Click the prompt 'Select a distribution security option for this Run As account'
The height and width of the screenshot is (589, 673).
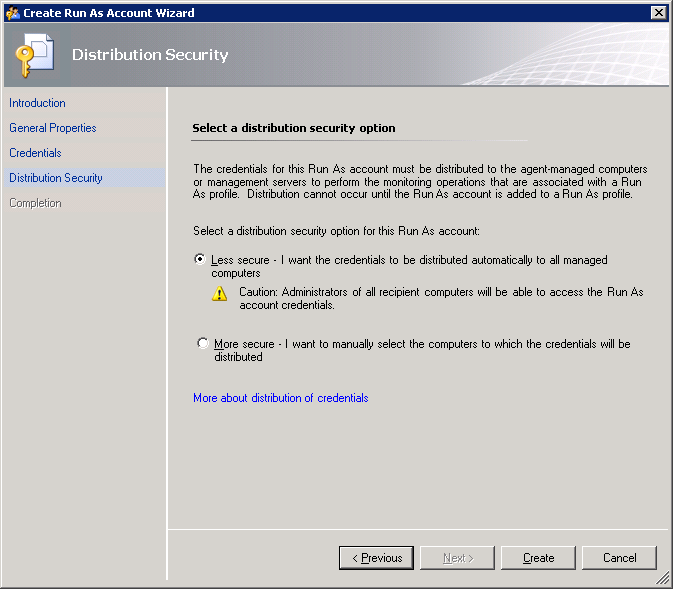tap(336, 231)
